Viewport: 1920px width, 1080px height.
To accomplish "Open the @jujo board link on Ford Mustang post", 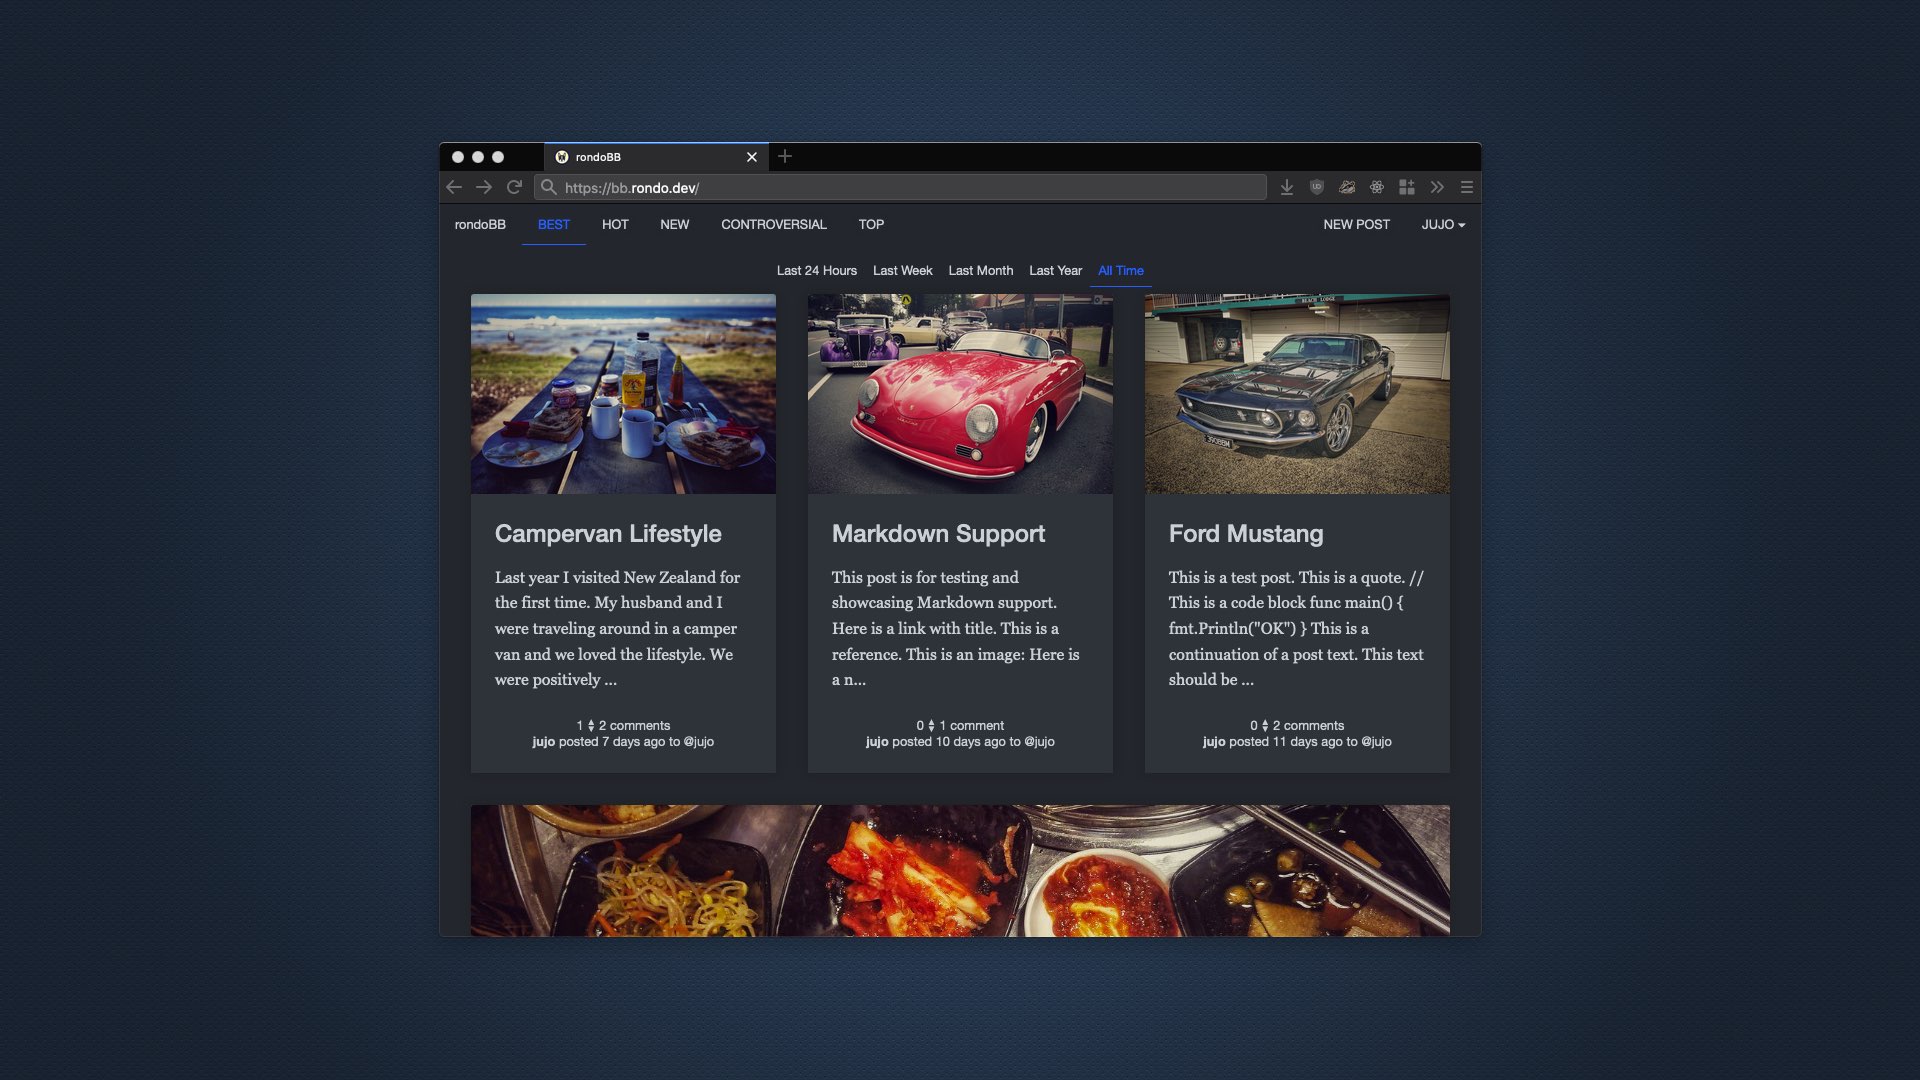I will pos(1376,741).
